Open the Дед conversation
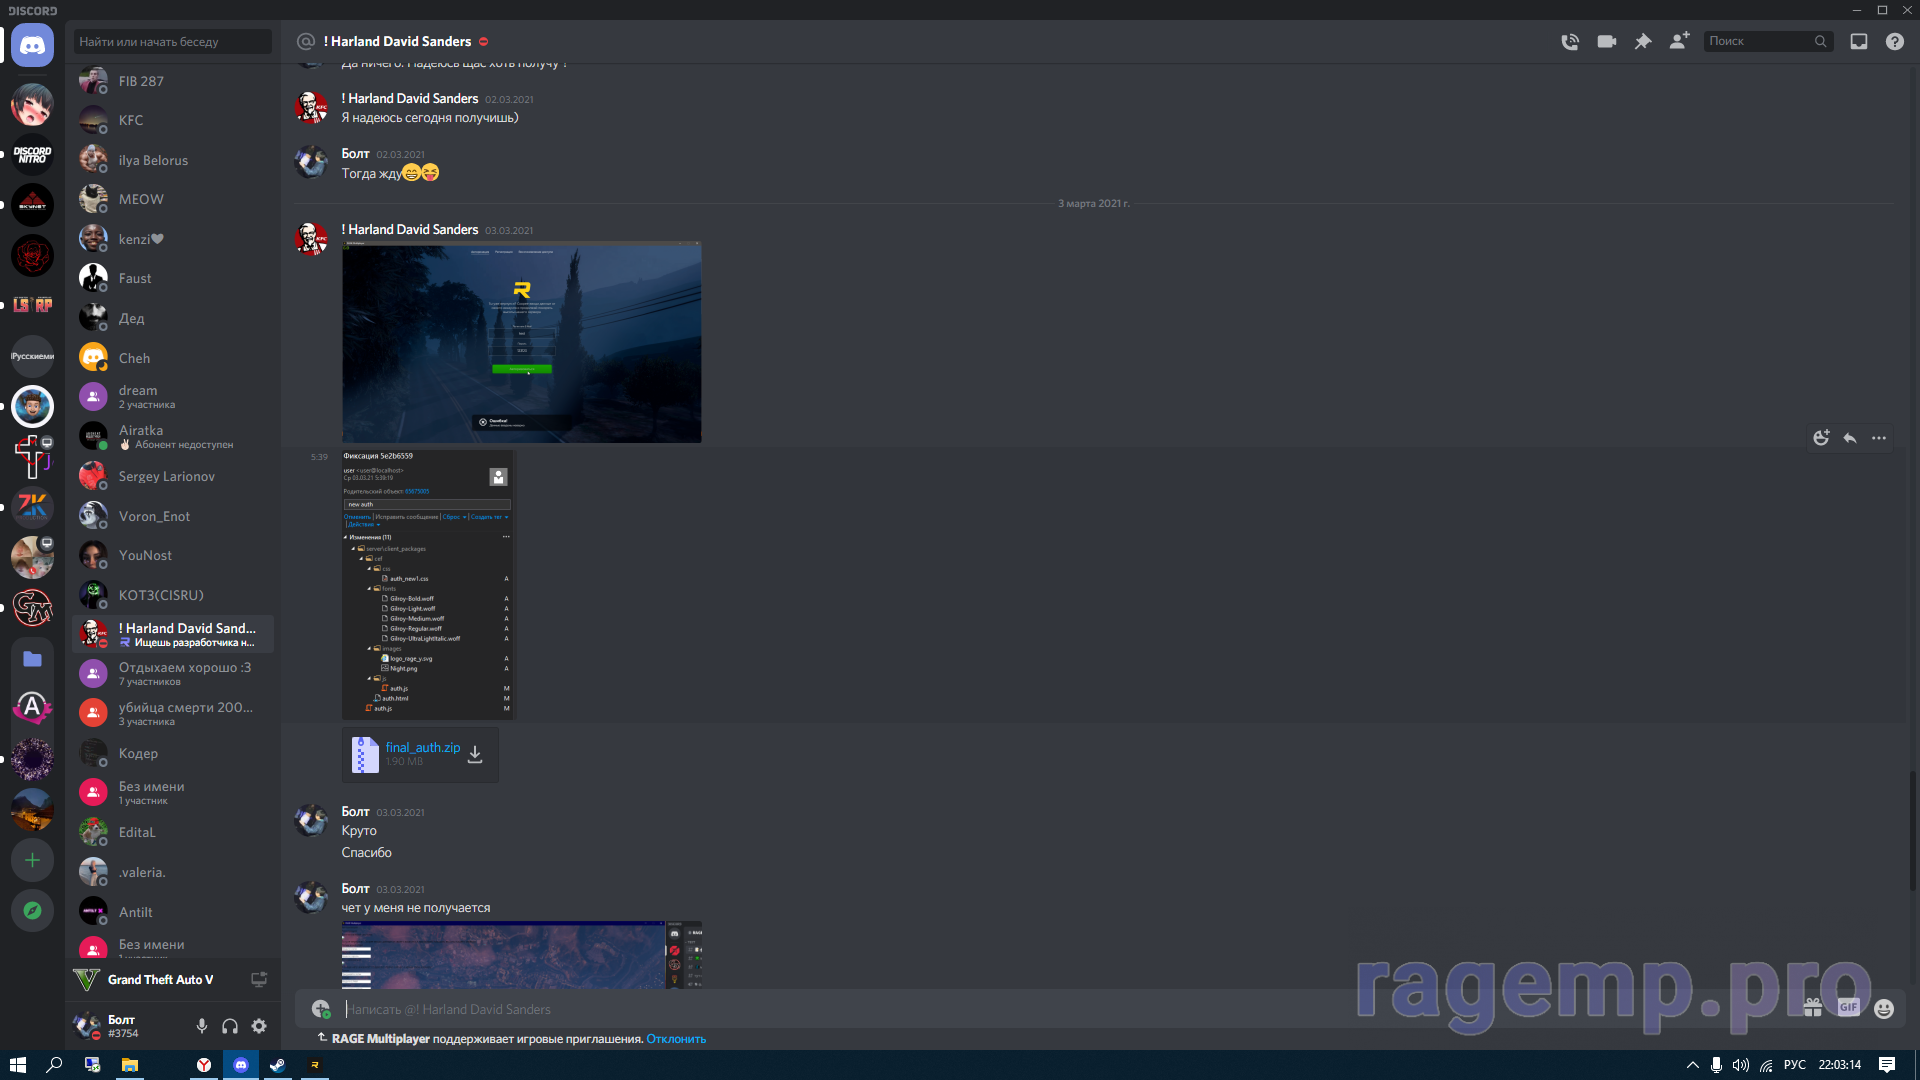The image size is (1920, 1080). point(173,318)
